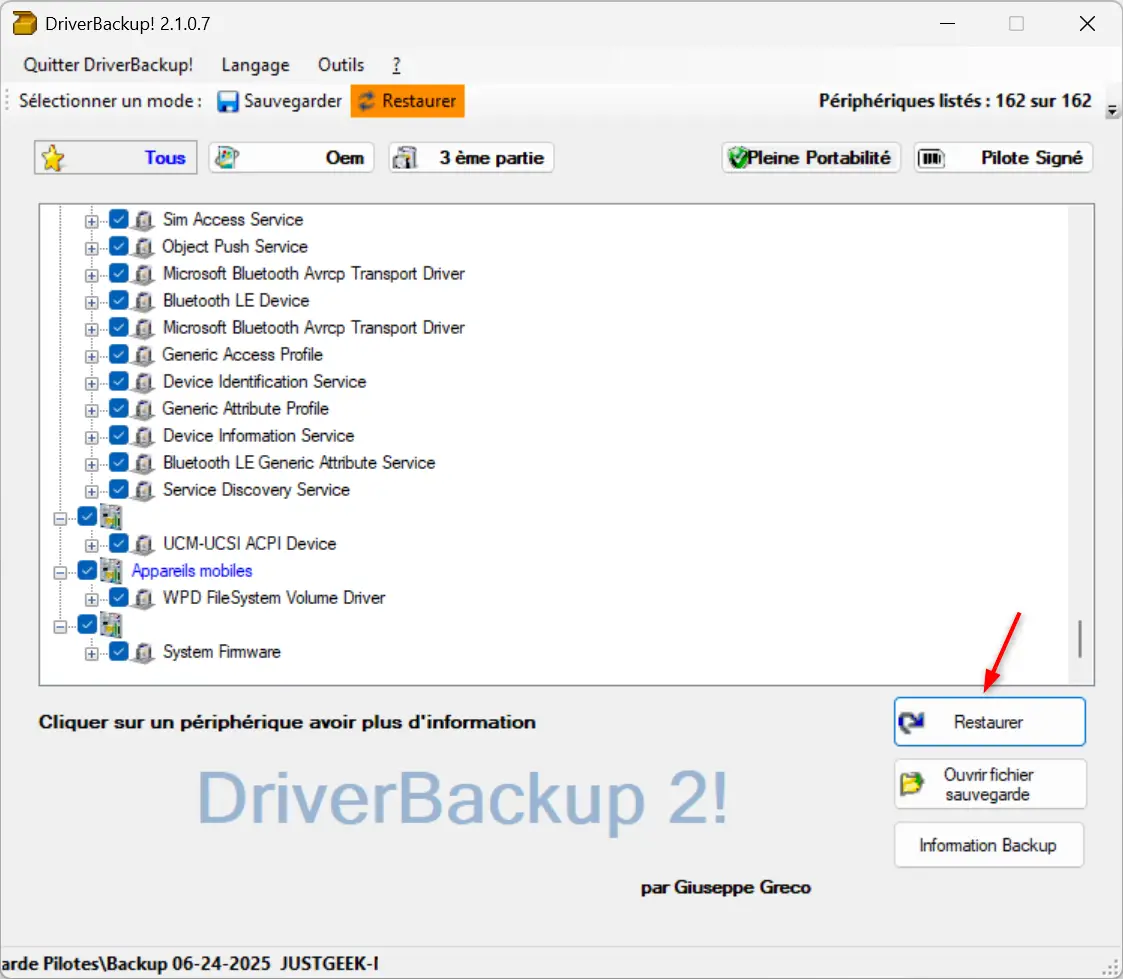Click the folder icon on Ouvrir fichier sauvegarde

912,784
